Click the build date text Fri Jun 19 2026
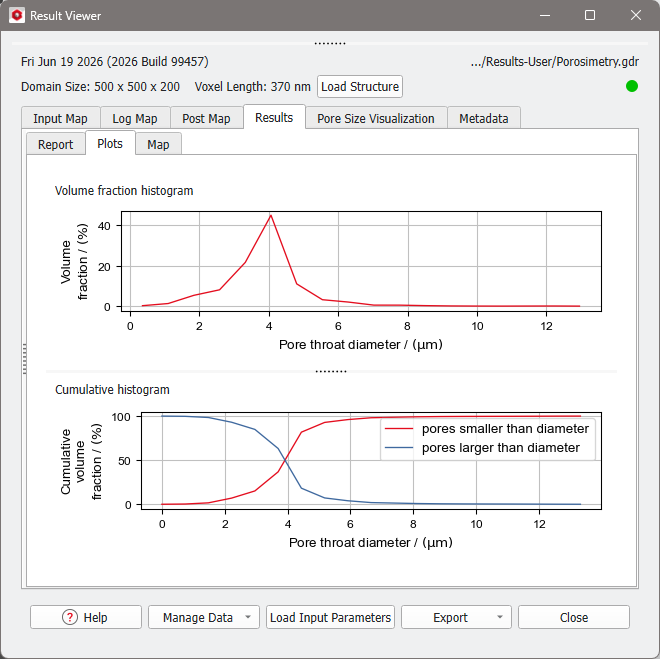This screenshot has height=659, width=660. click(115, 62)
